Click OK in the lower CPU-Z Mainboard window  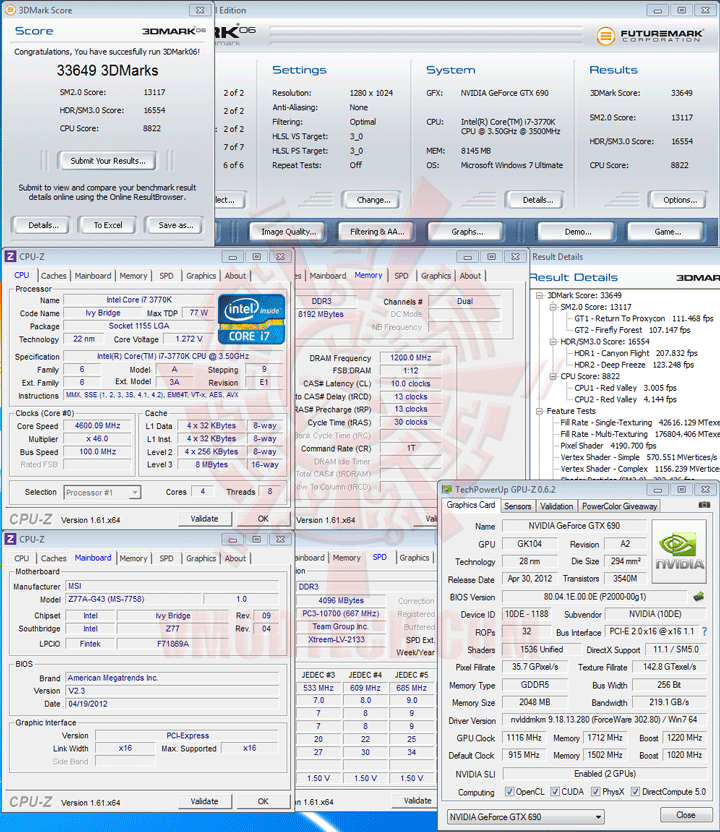[263, 801]
